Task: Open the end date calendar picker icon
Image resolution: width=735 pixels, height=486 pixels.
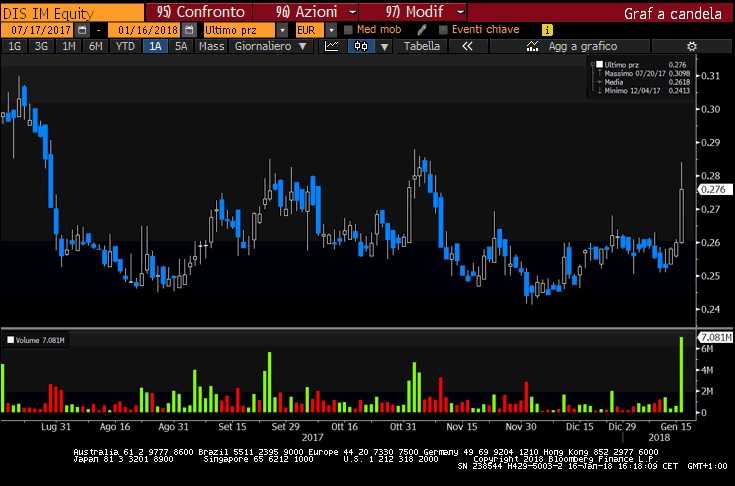Action: point(189,30)
